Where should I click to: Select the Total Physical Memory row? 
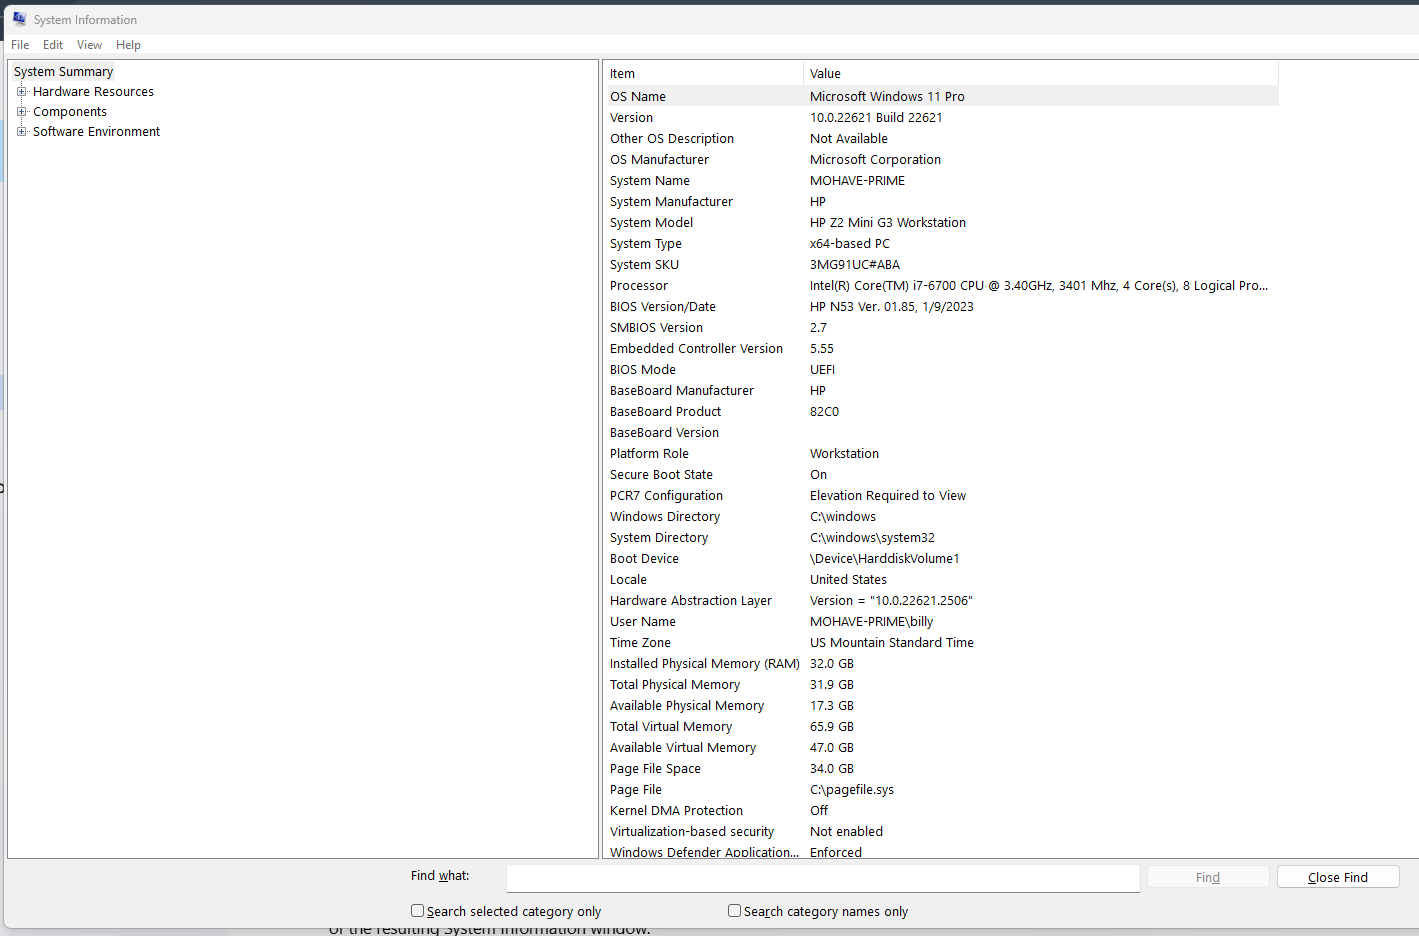click(941, 685)
